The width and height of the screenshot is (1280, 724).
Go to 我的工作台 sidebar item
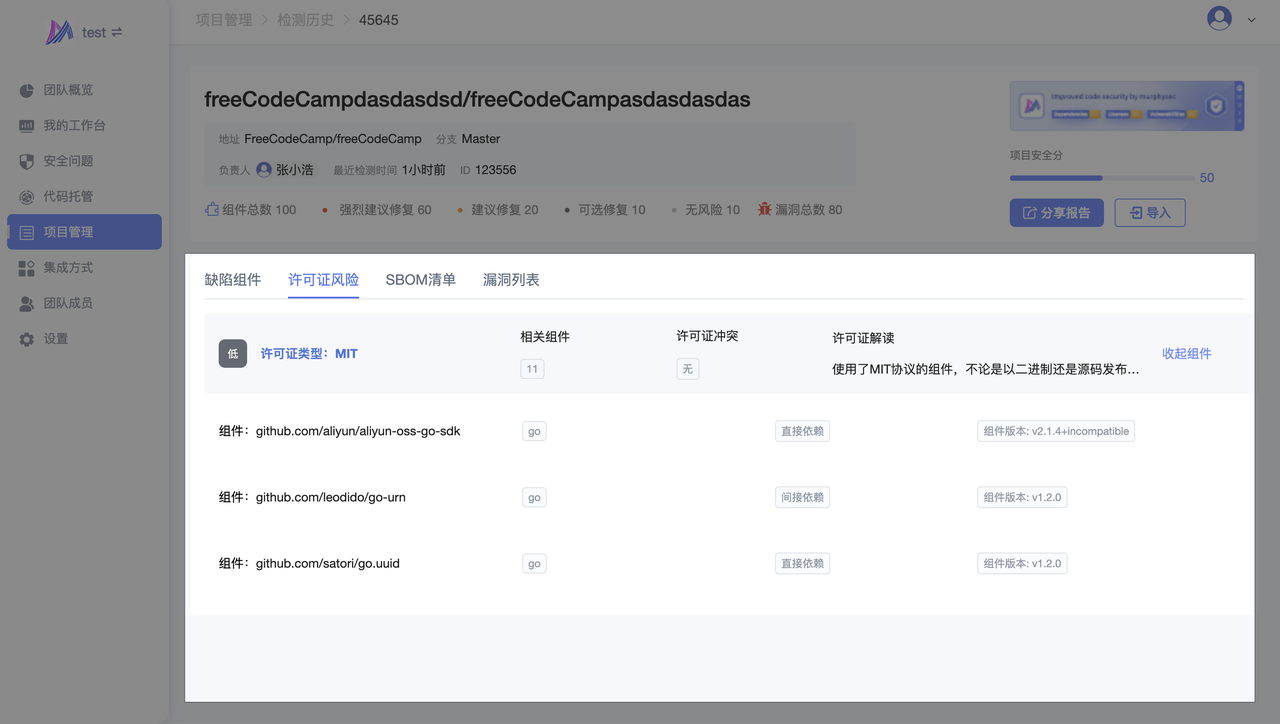[x=74, y=126]
